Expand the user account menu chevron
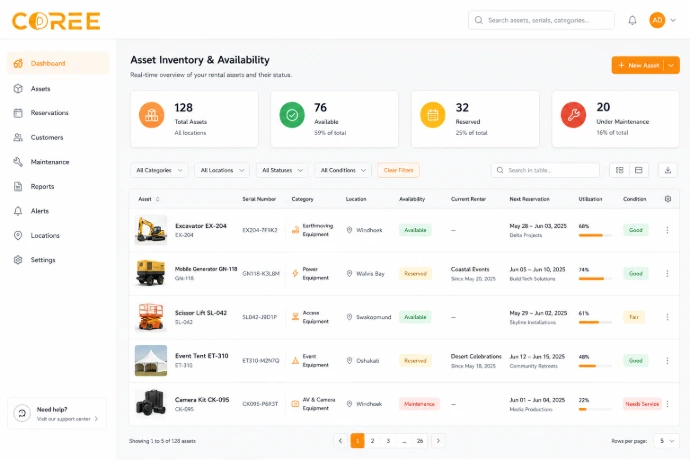This screenshot has height=460, width=690. point(673,20)
